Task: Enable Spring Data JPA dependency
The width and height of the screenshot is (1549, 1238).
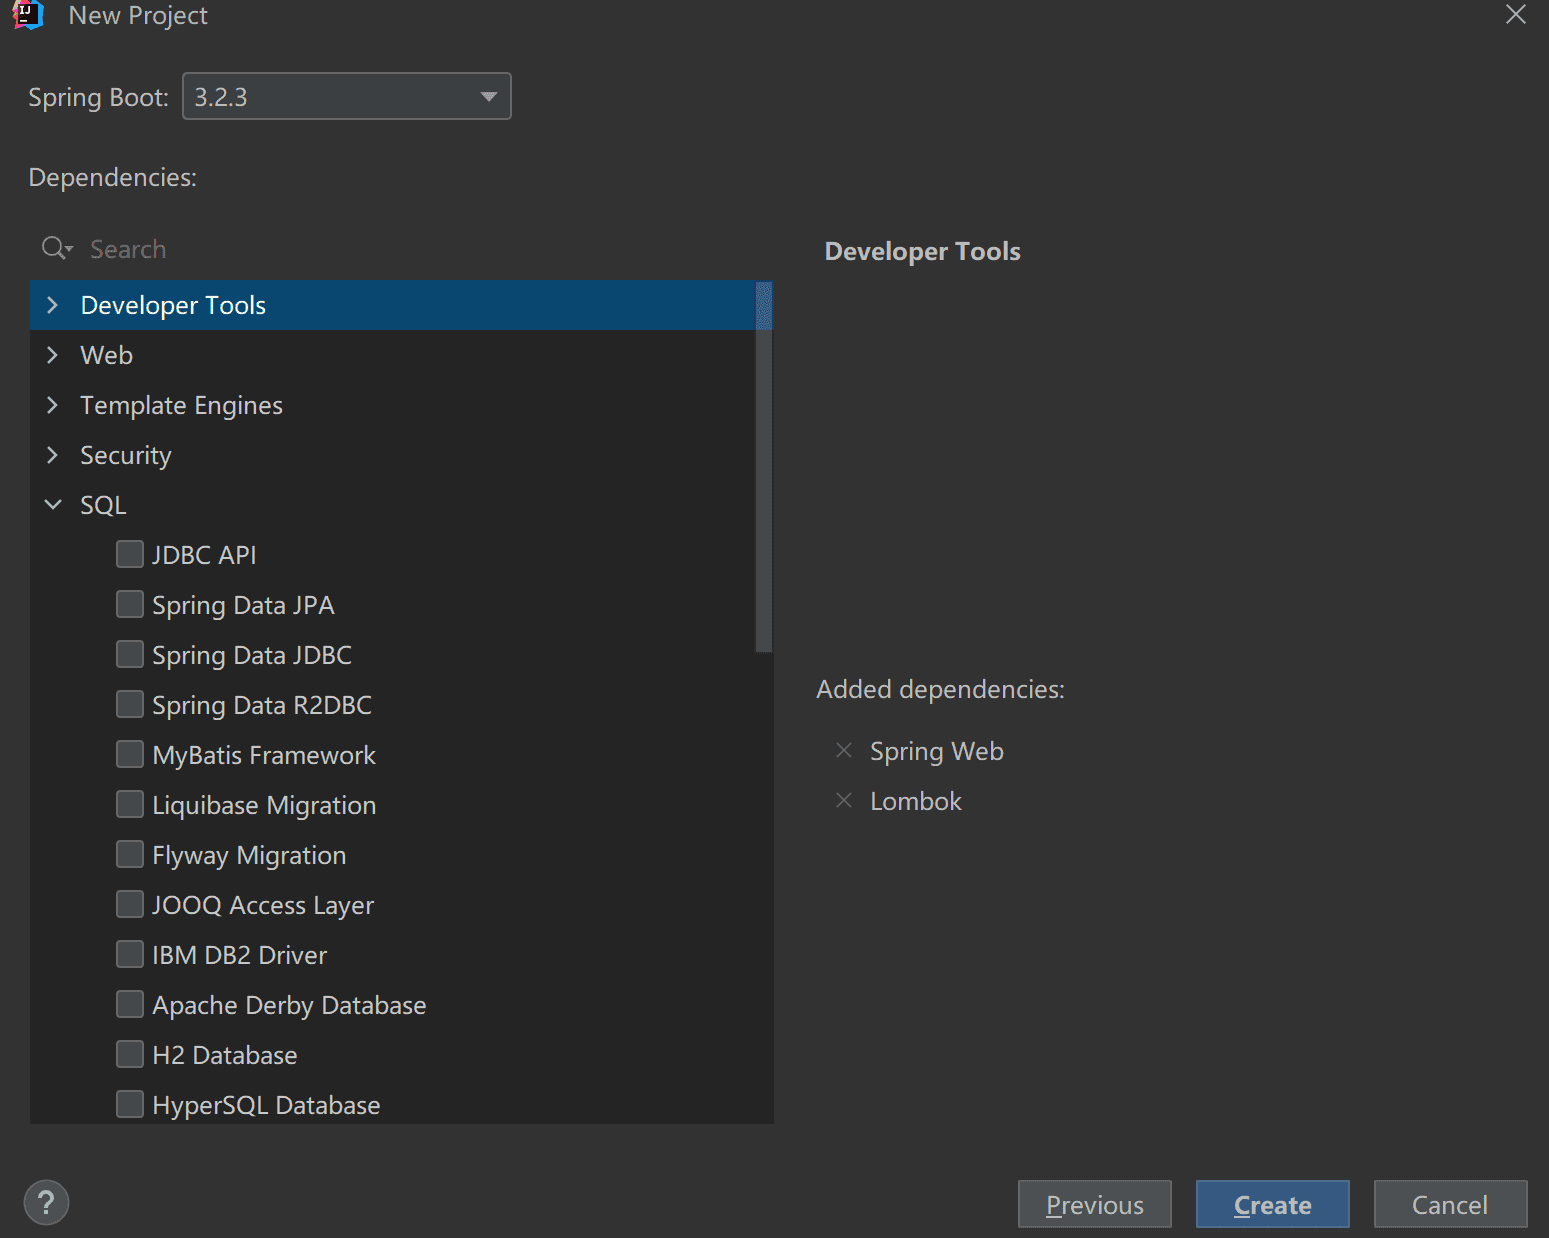Action: click(x=130, y=604)
